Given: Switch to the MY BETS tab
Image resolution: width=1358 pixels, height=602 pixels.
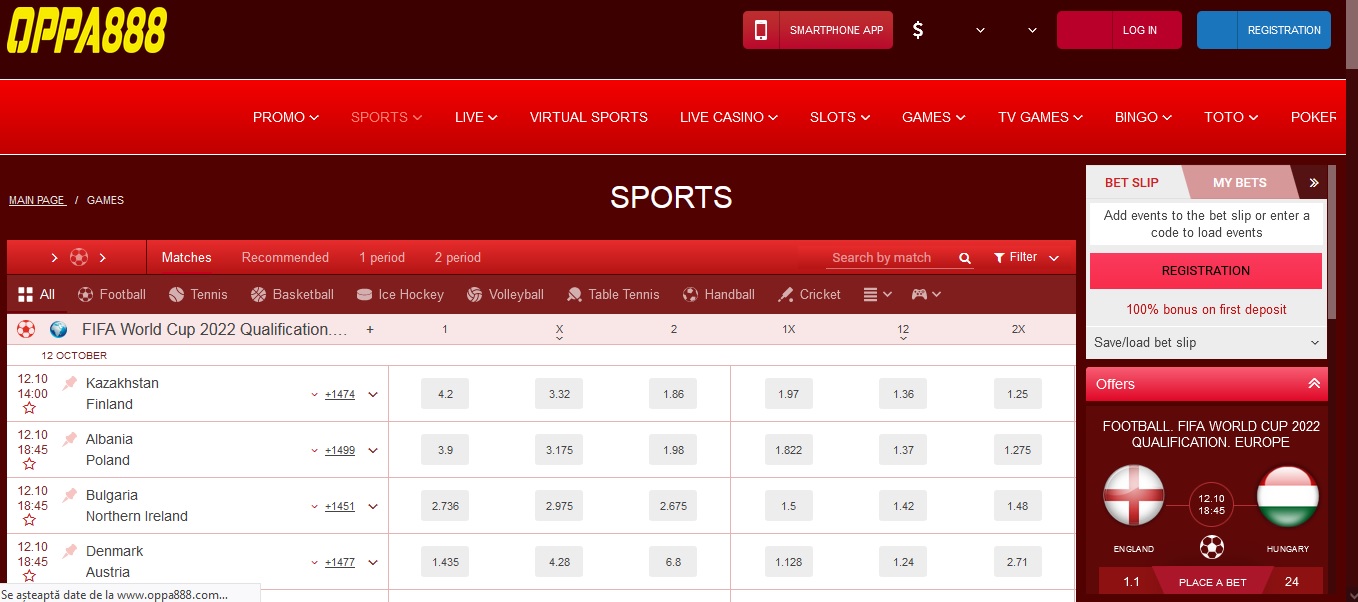Looking at the screenshot, I should (1239, 183).
